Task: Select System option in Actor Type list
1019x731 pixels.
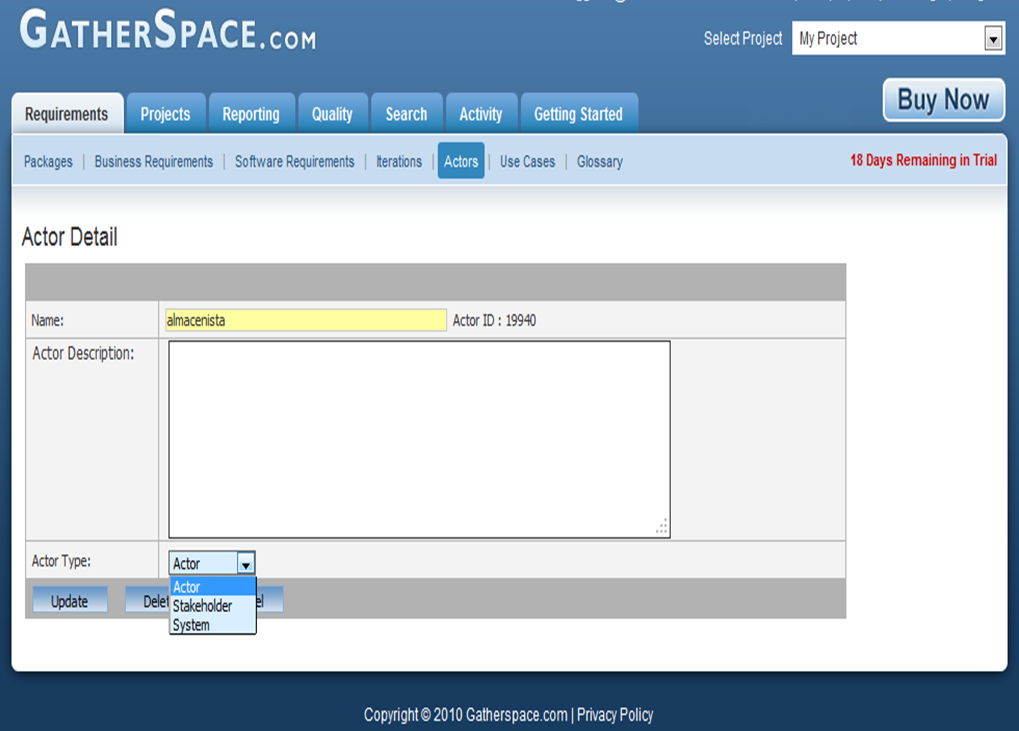Action: point(191,625)
